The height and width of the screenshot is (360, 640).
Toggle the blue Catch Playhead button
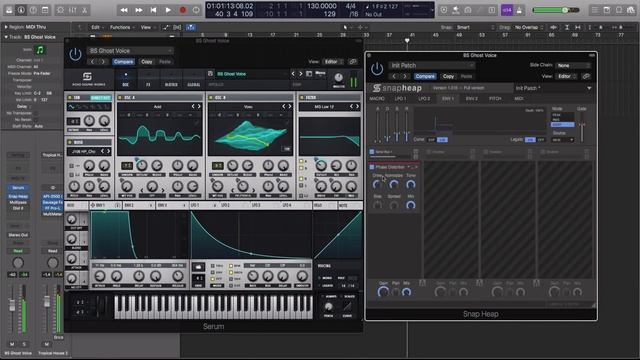pos(191,27)
